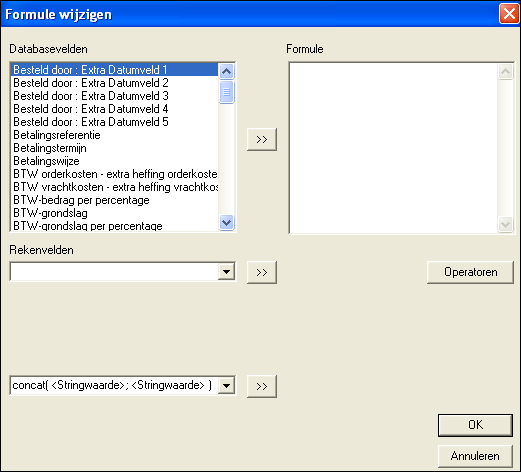Select Betalingstermijn field
The width and height of the screenshot is (521, 472).
[x=115, y=148]
